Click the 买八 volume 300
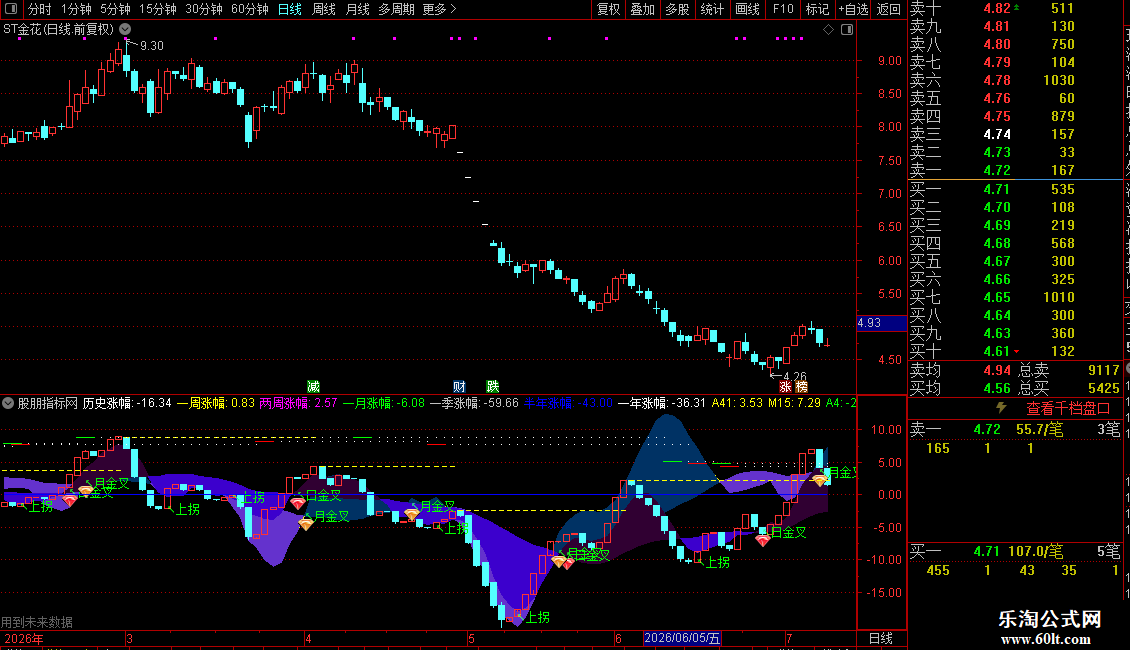This screenshot has height=650, width=1130. tap(1063, 316)
